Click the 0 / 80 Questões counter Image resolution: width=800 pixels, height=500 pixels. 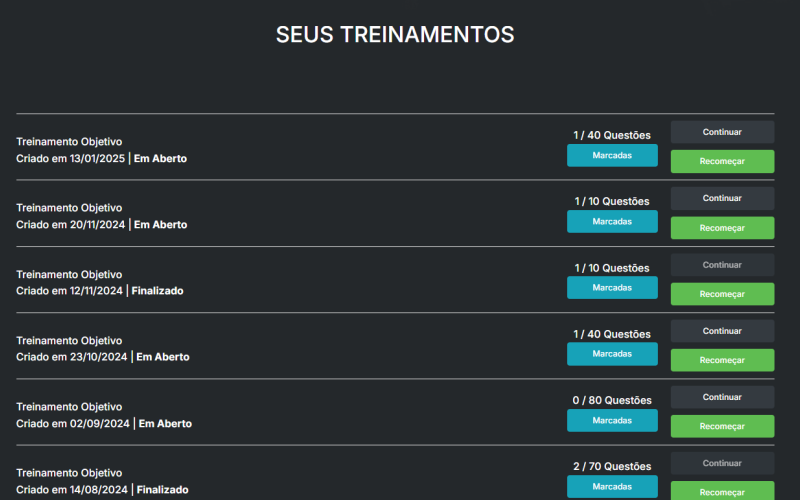(612, 400)
